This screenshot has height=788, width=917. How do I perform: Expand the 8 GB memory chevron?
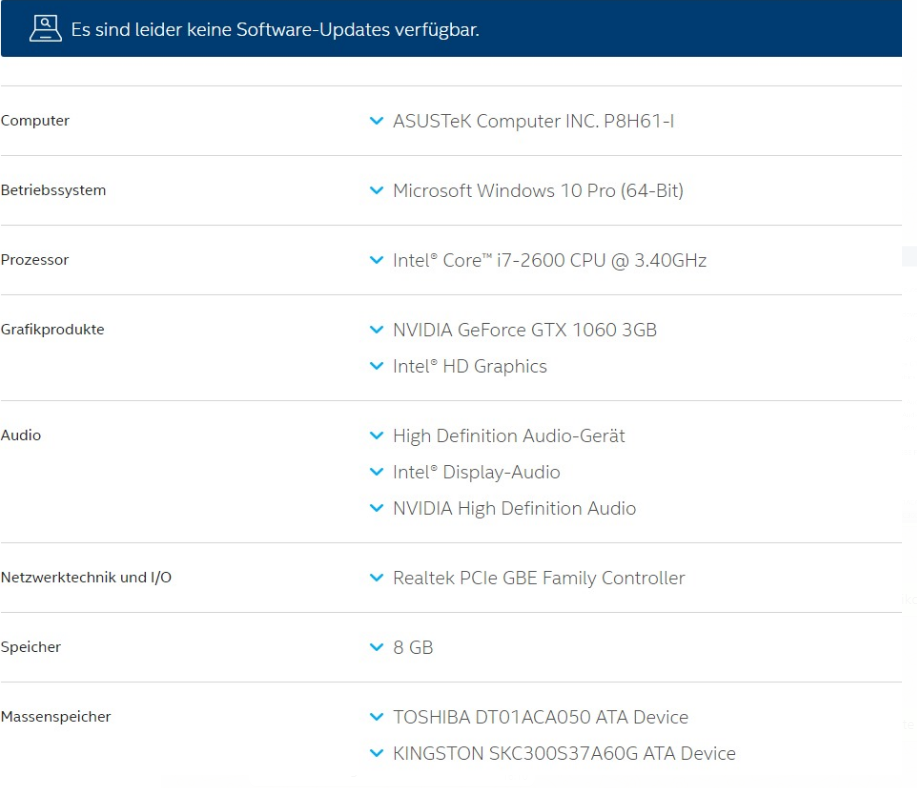(x=377, y=647)
